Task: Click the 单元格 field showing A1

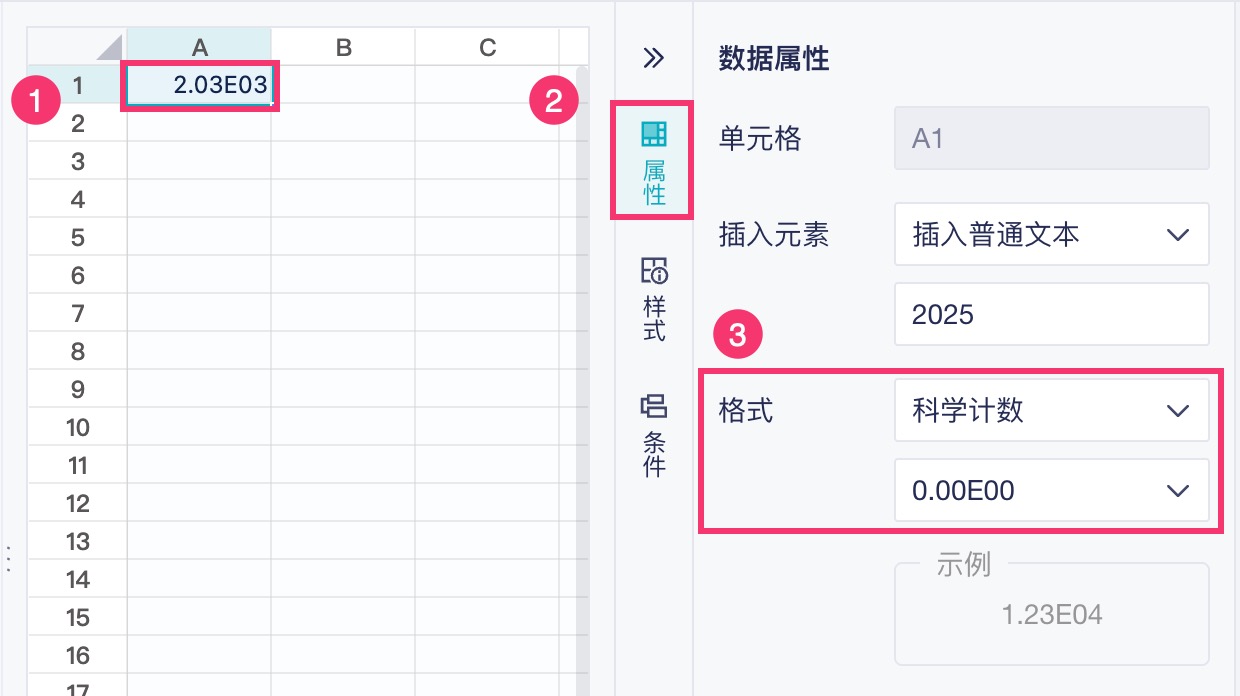Action: point(1051,139)
